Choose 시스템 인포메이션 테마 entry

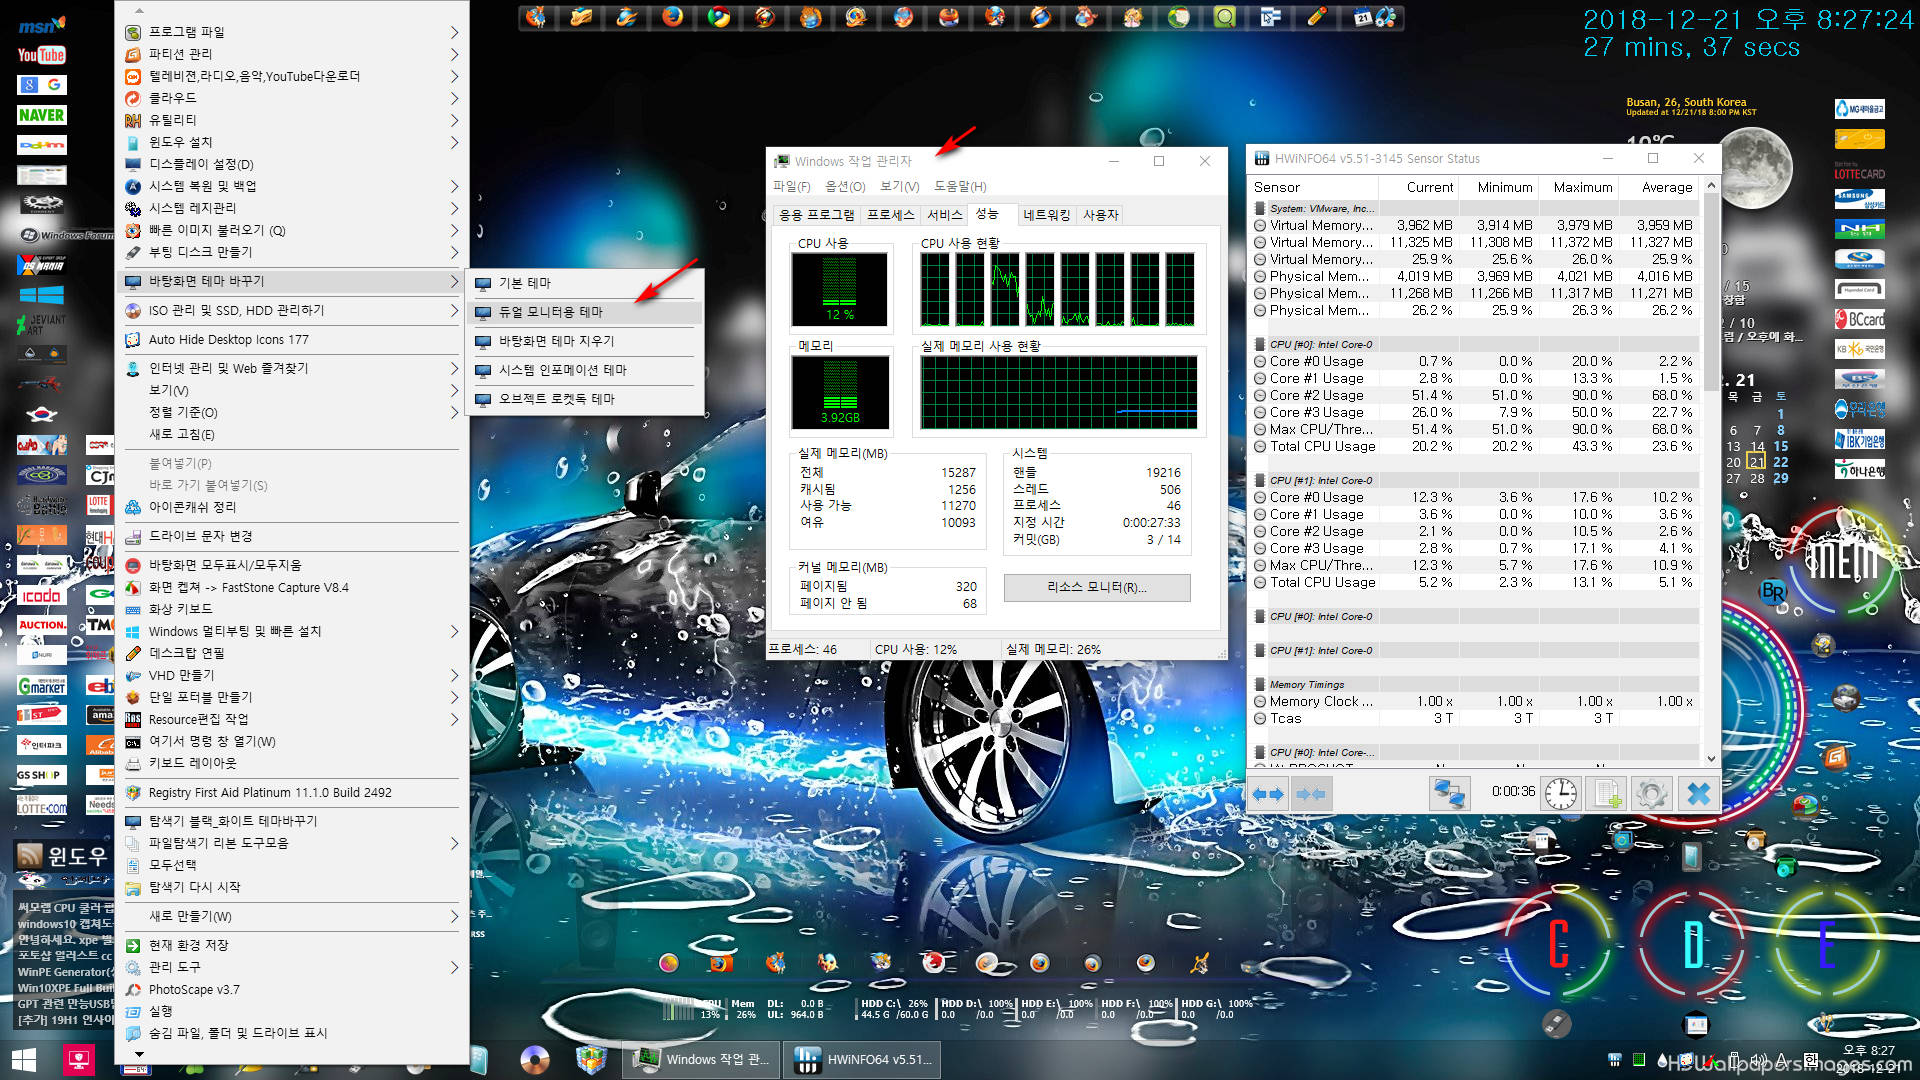tap(585, 370)
